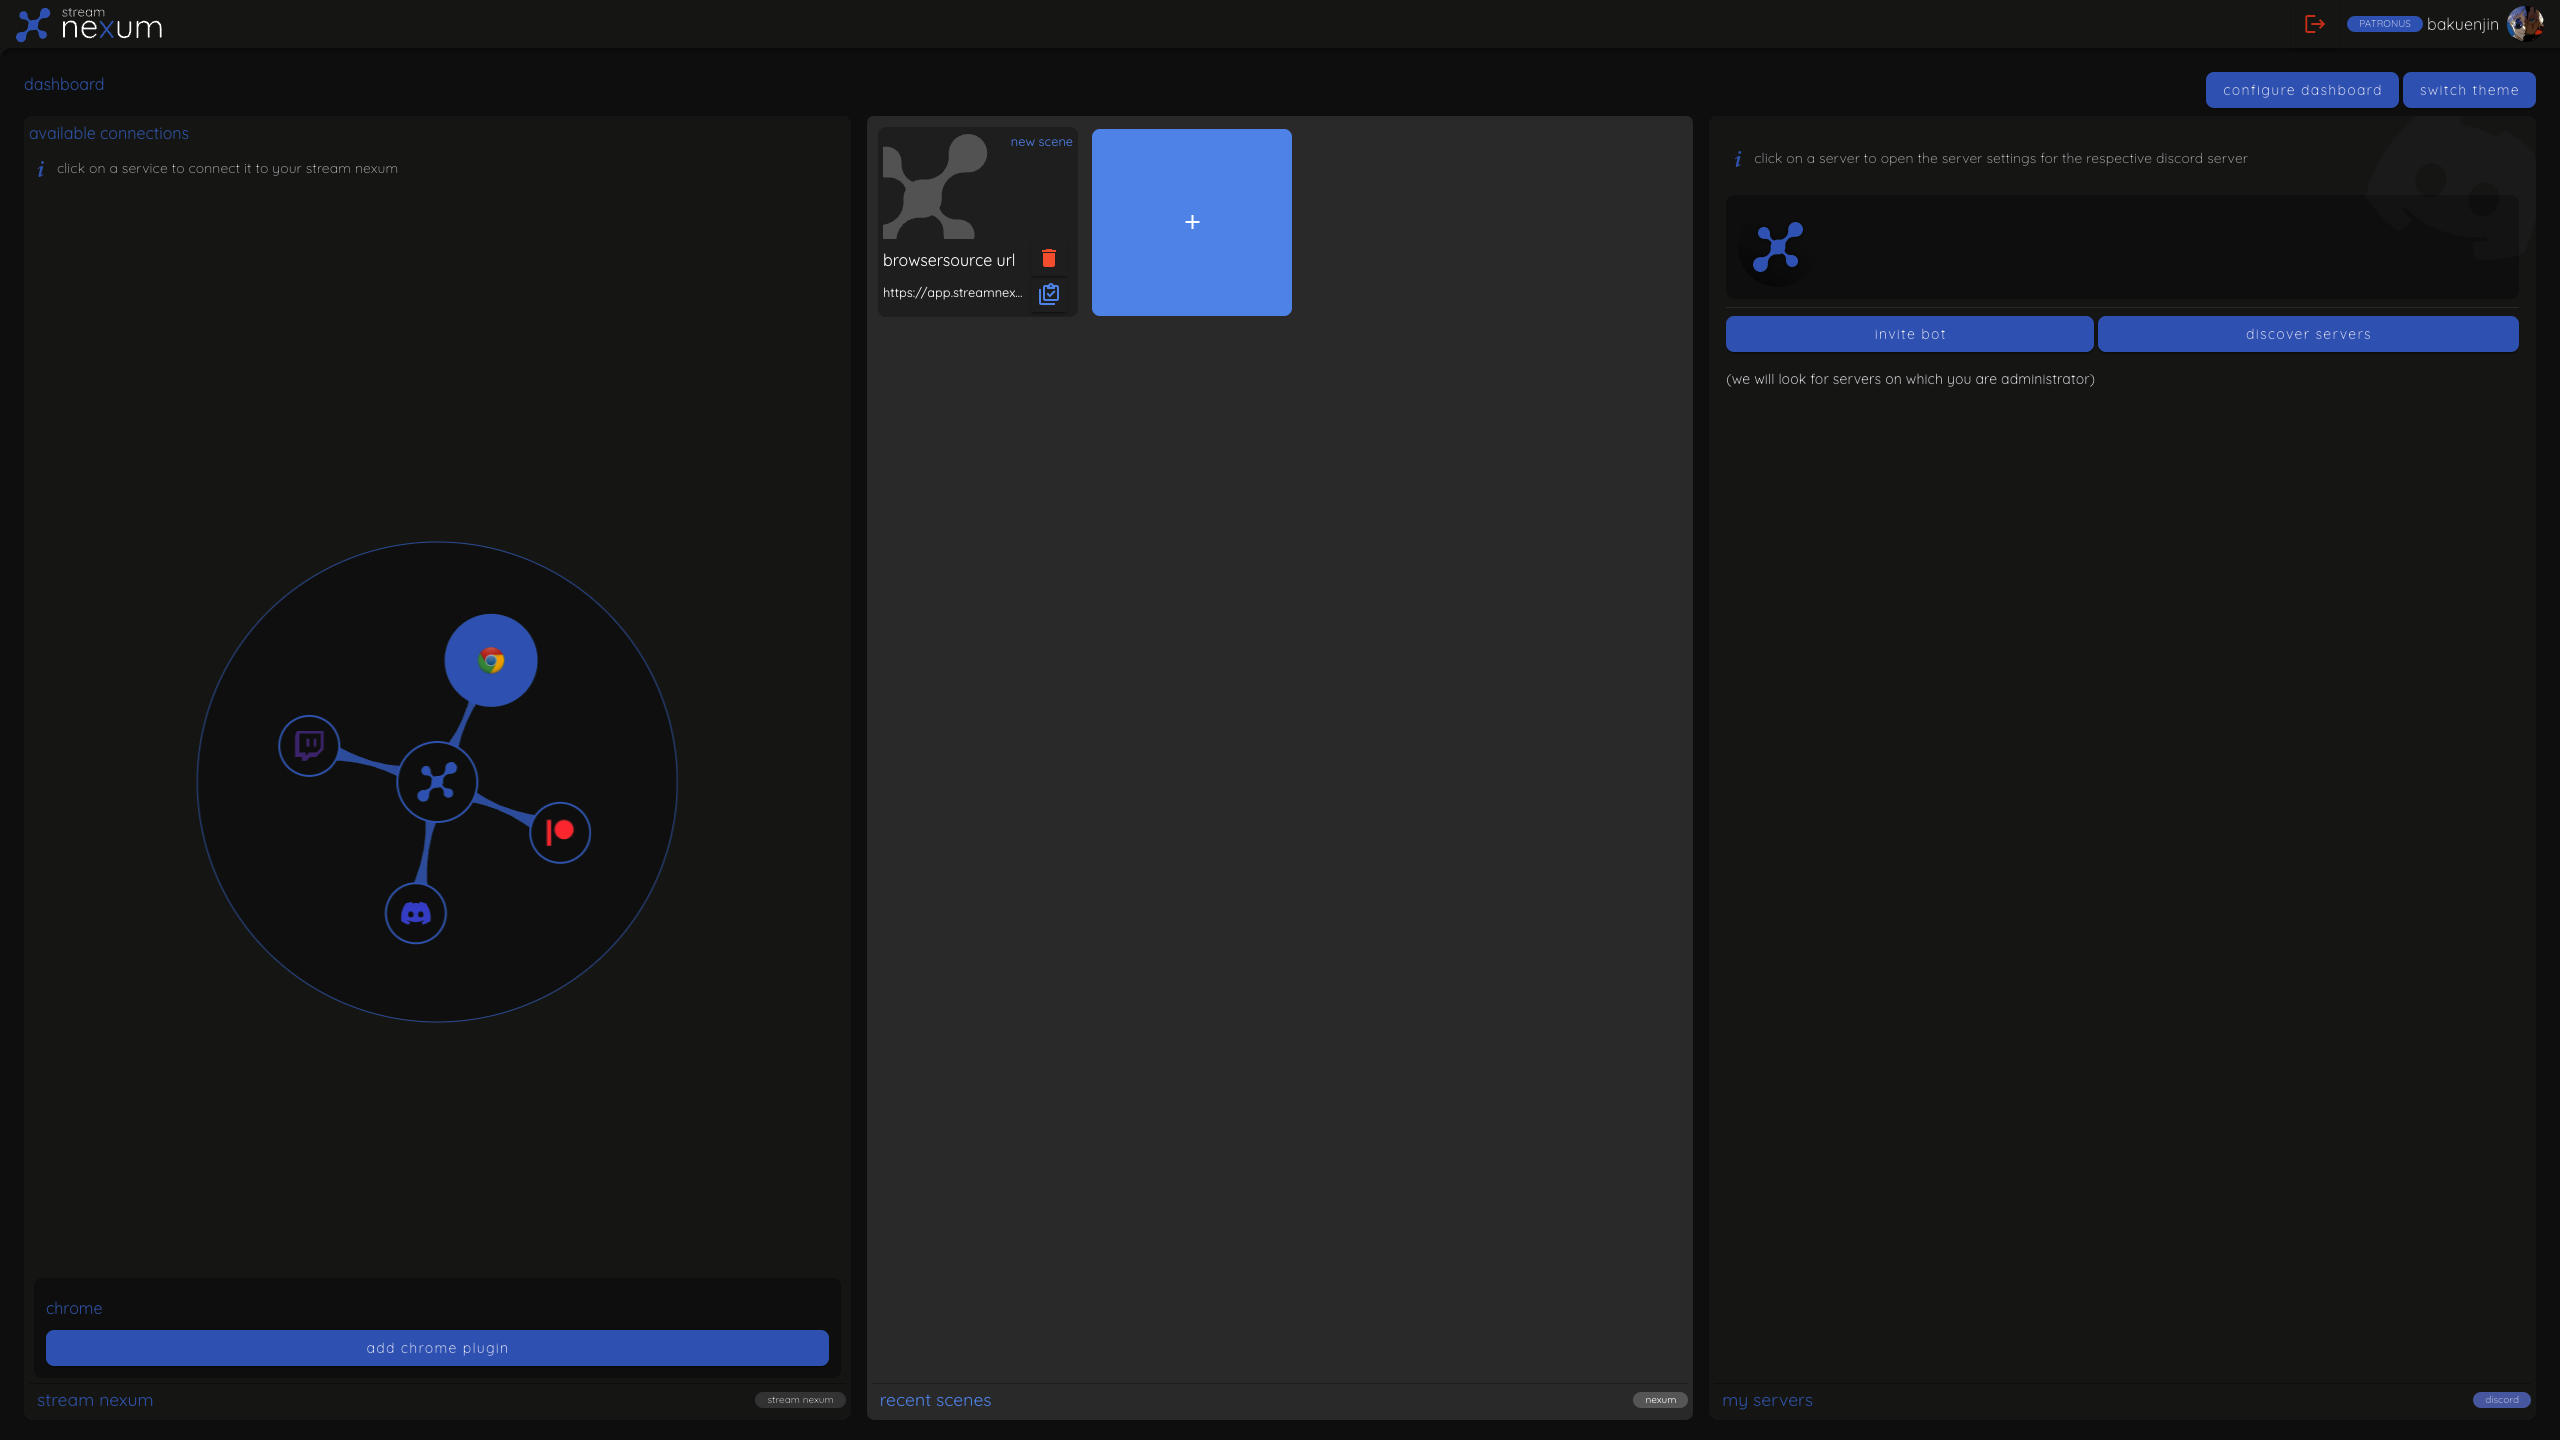
Task: Open the stream nexum Discord server entry
Action: click(x=1778, y=247)
